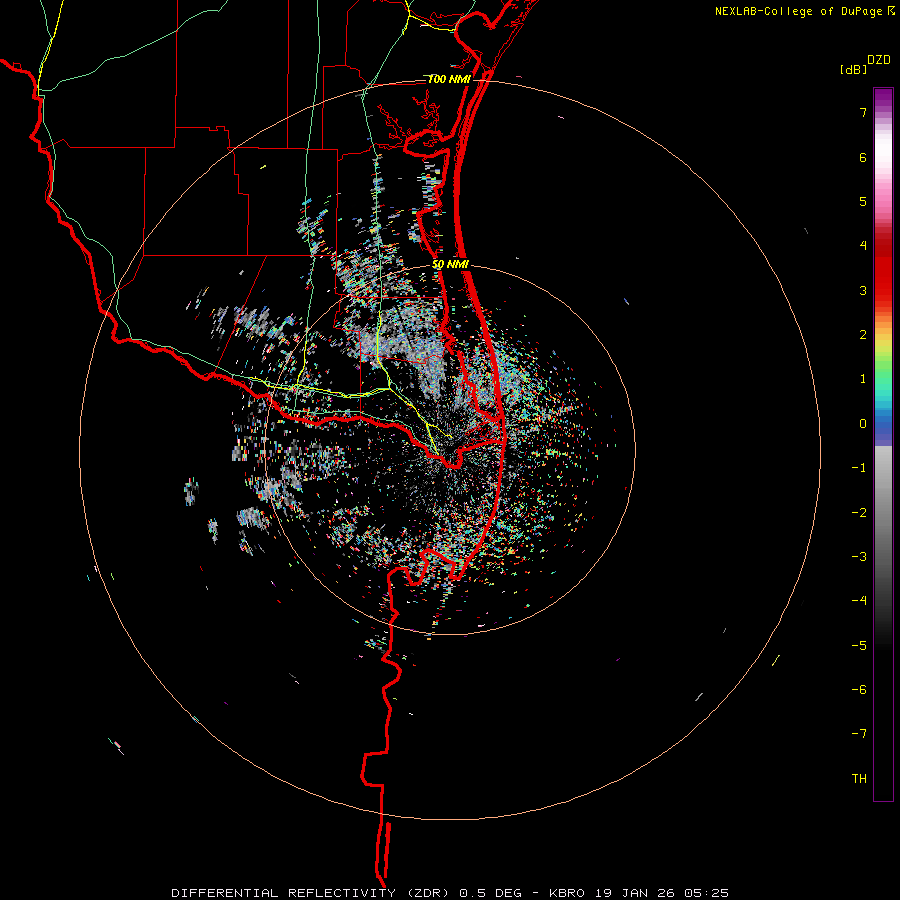Click the 3 value on color scale
The width and height of the screenshot is (900, 900).
pos(863,290)
